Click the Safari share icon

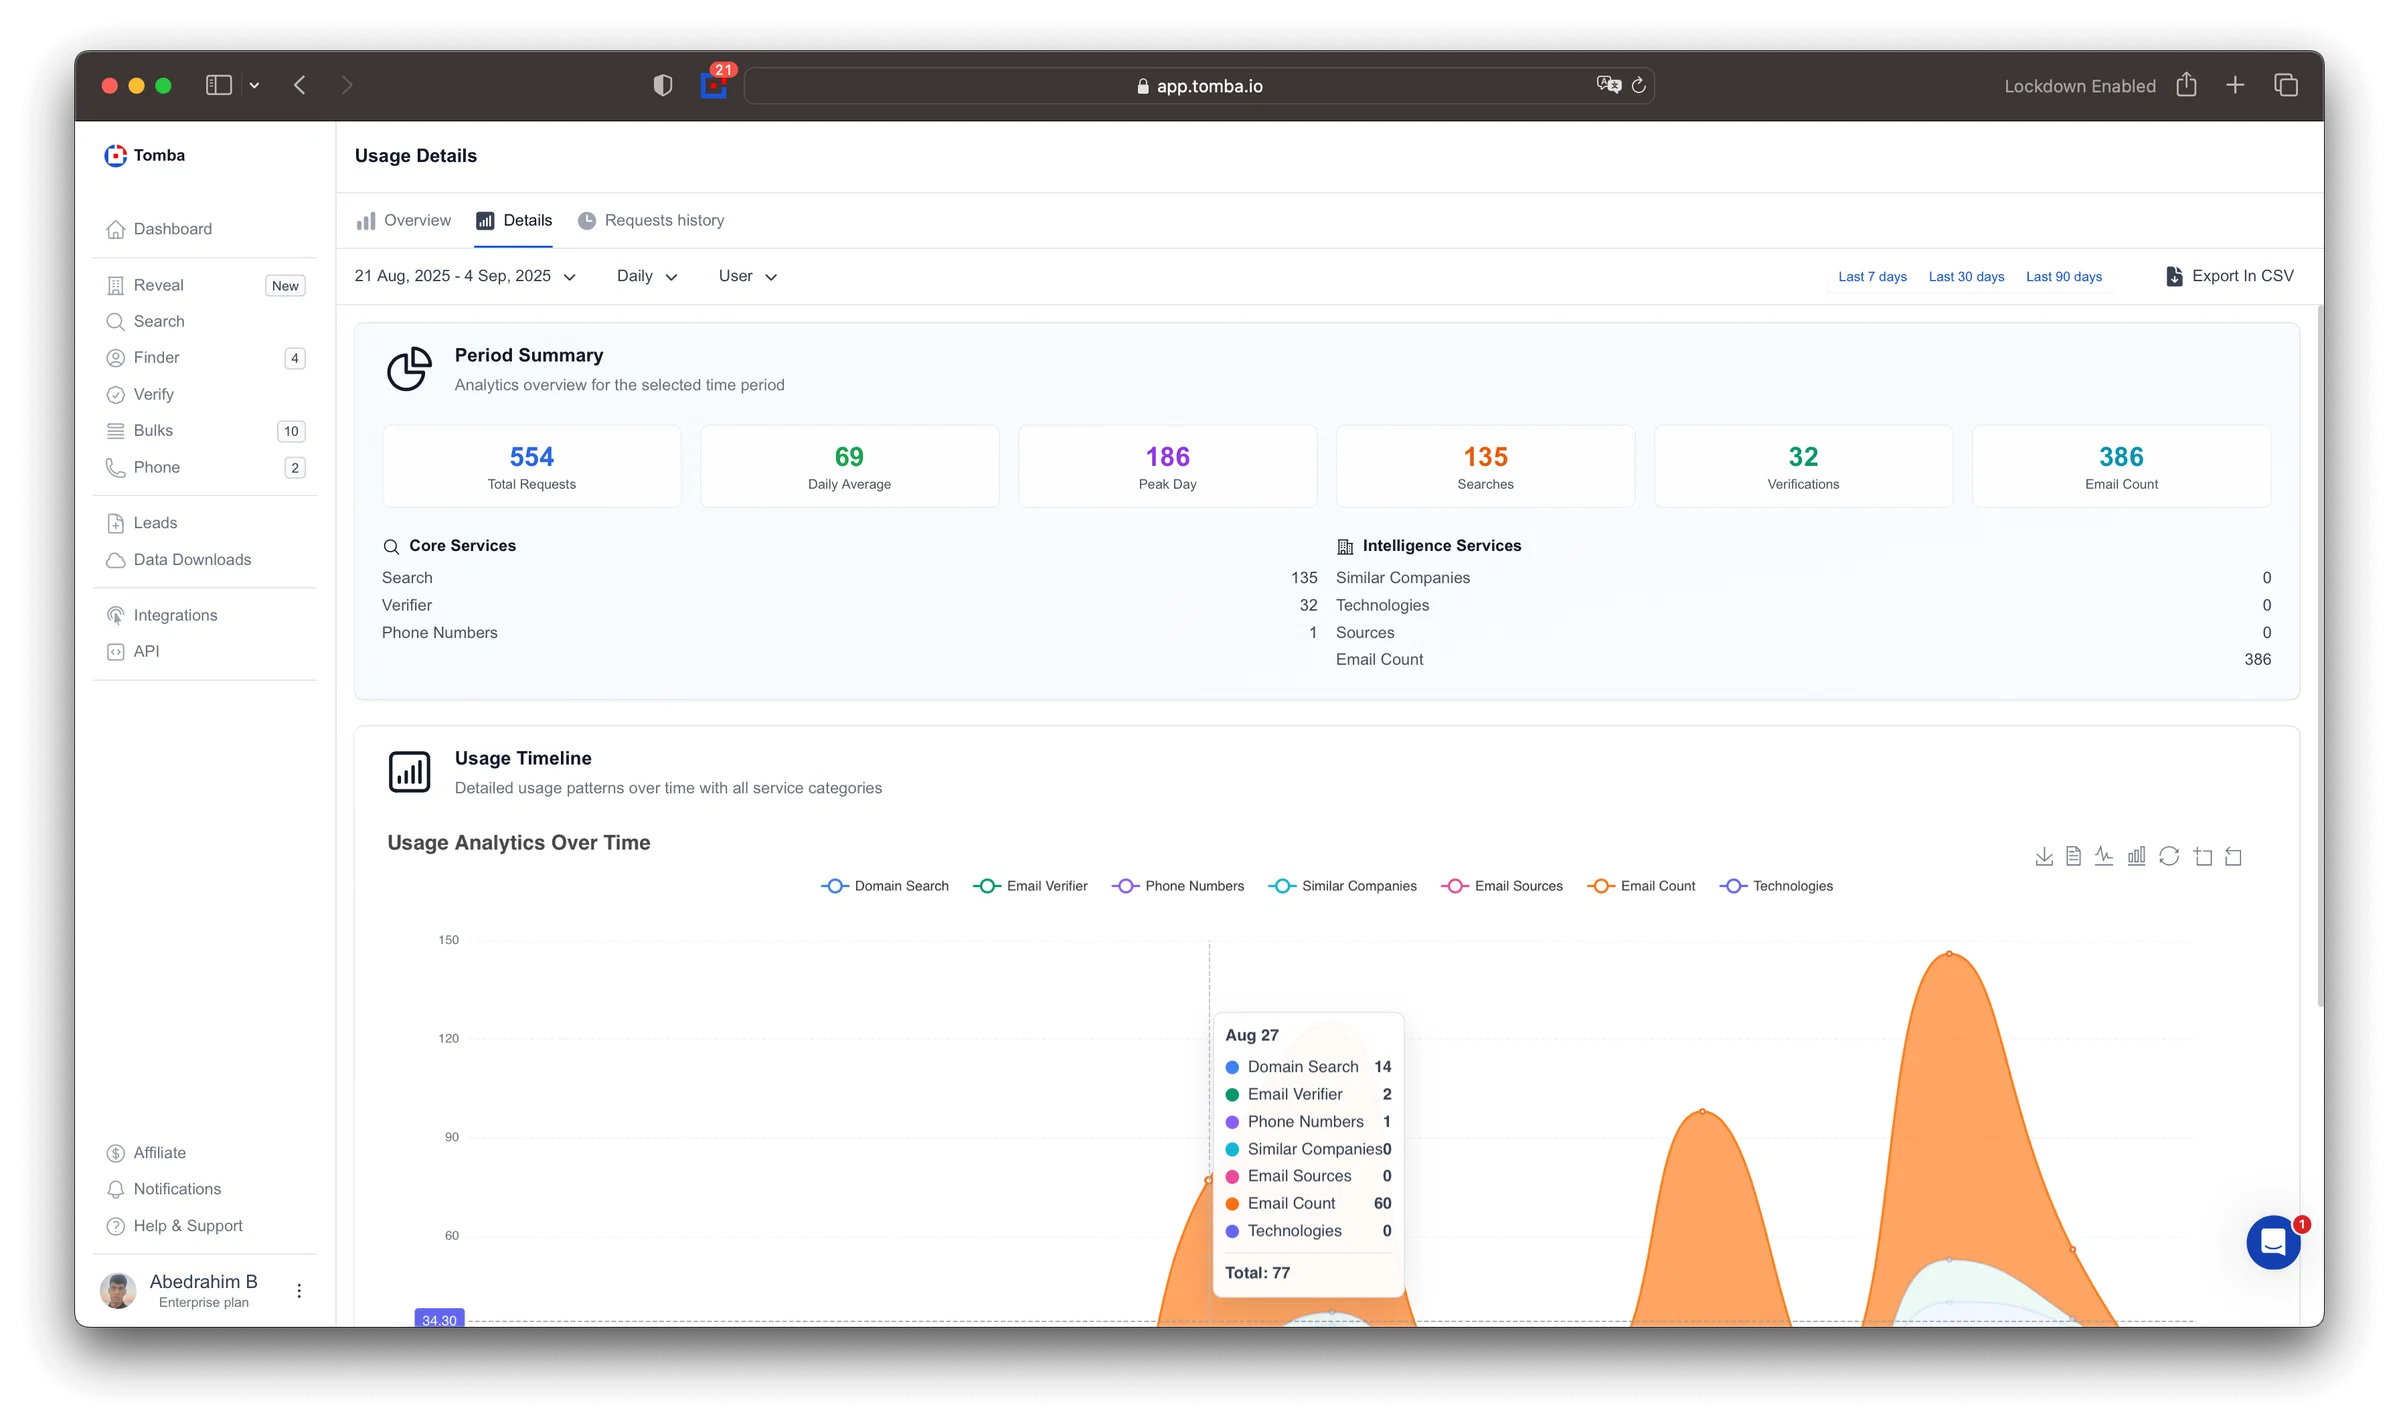click(2187, 85)
